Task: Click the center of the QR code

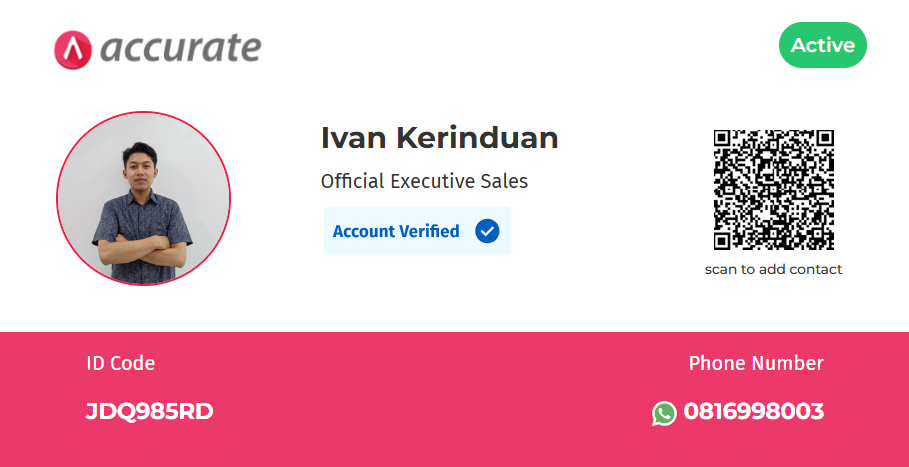Action: (x=773, y=189)
